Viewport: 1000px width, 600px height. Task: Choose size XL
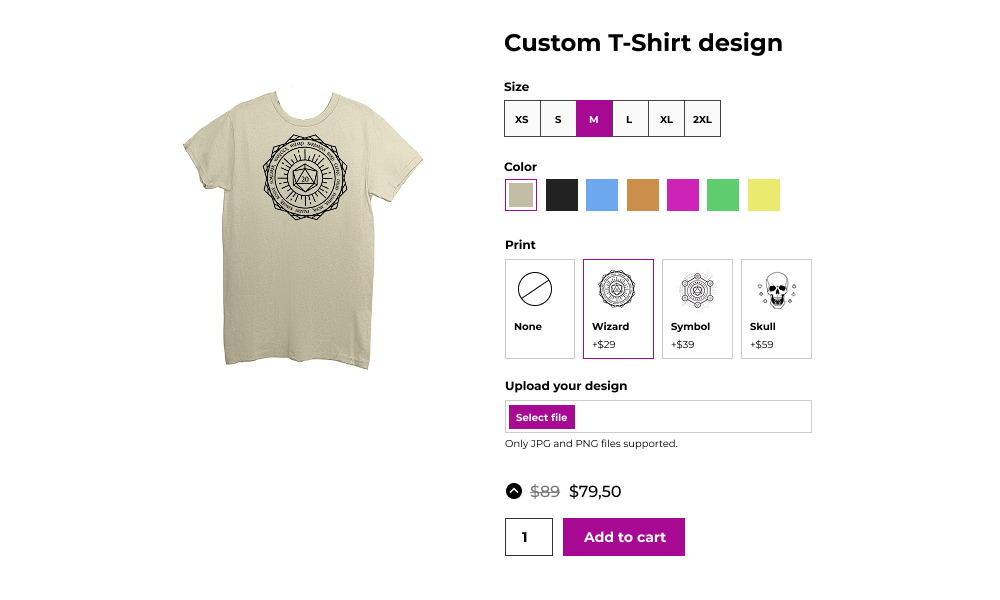(666, 119)
